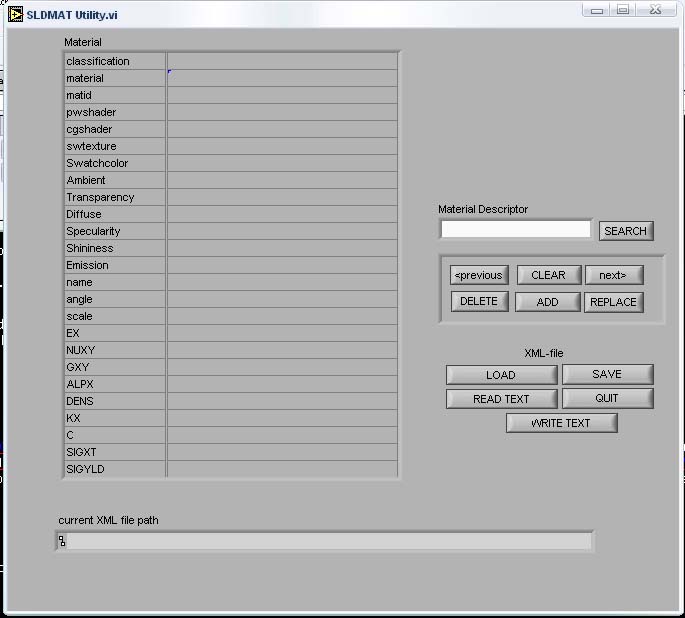Select the classification value cell

[282, 61]
